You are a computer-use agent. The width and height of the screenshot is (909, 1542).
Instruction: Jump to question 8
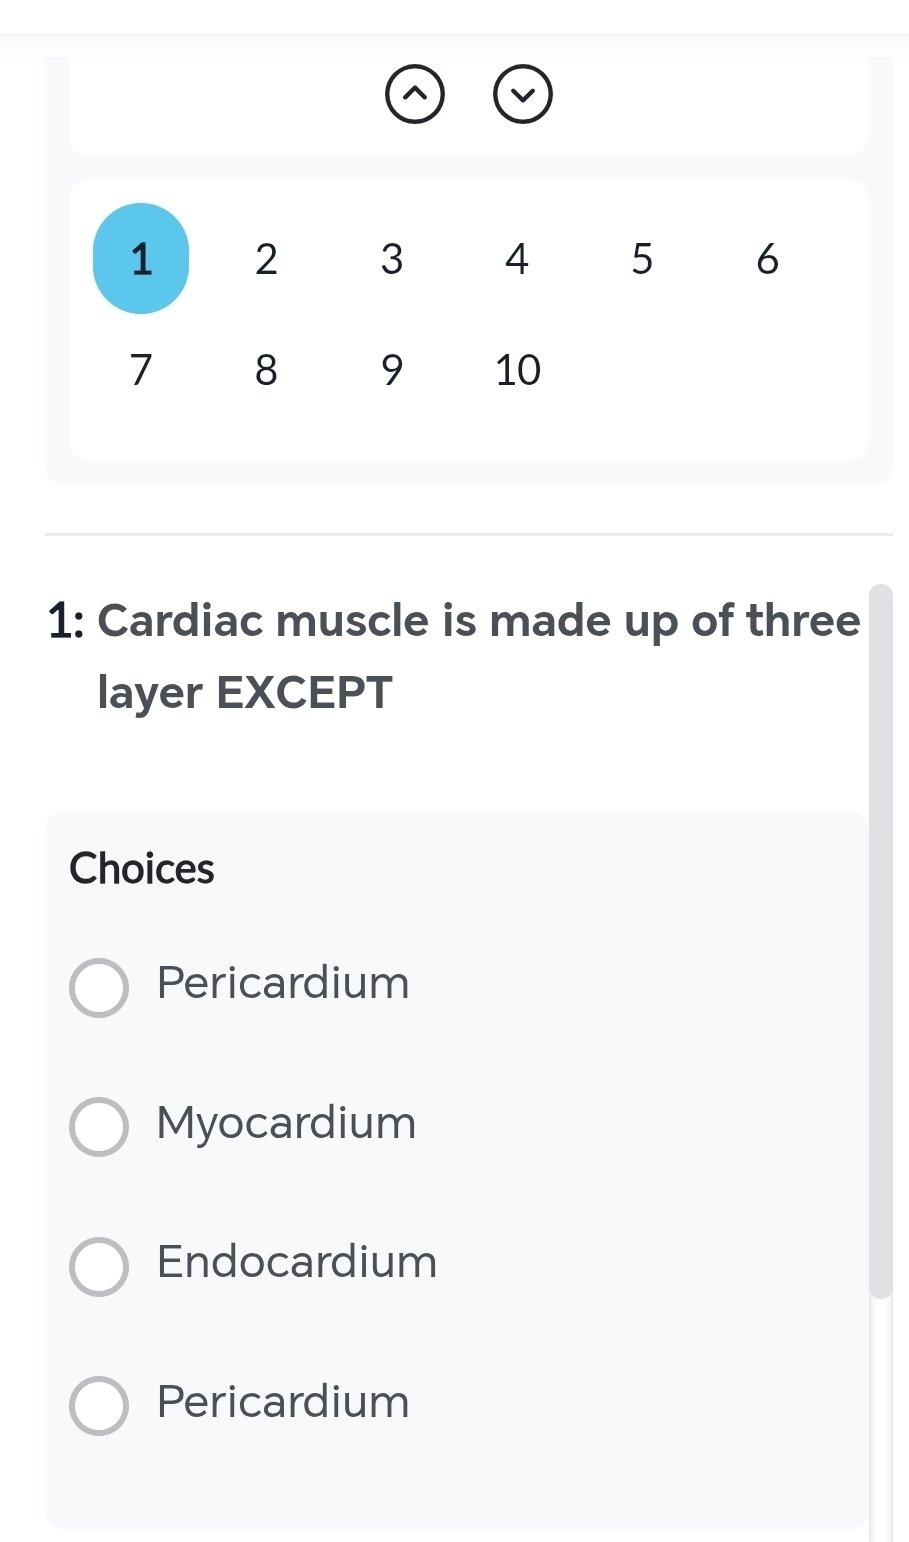266,369
